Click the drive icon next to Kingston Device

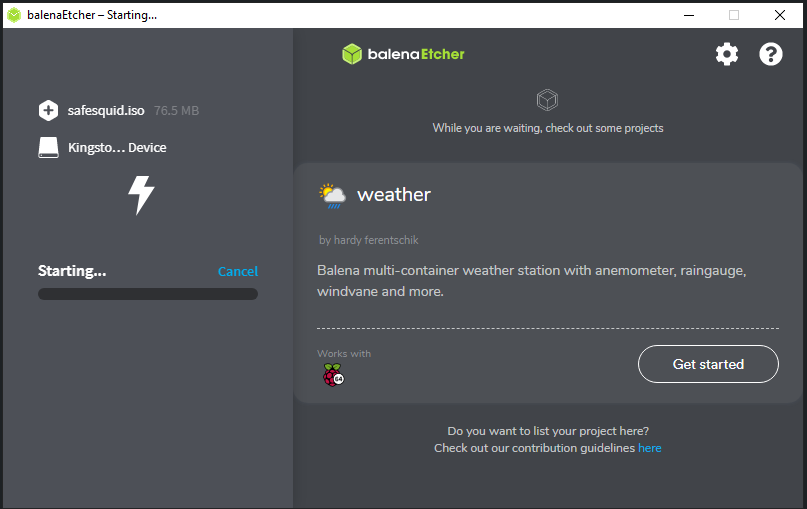[48, 148]
